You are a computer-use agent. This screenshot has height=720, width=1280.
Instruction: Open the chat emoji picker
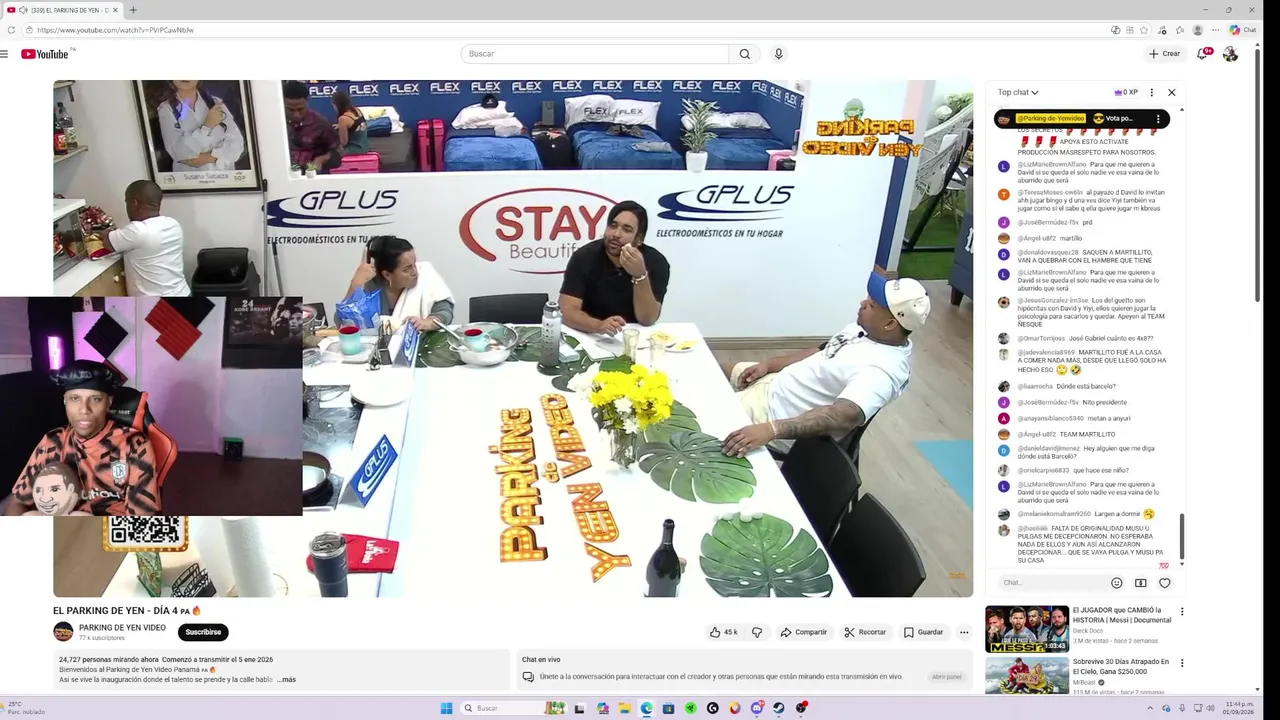click(x=1117, y=583)
